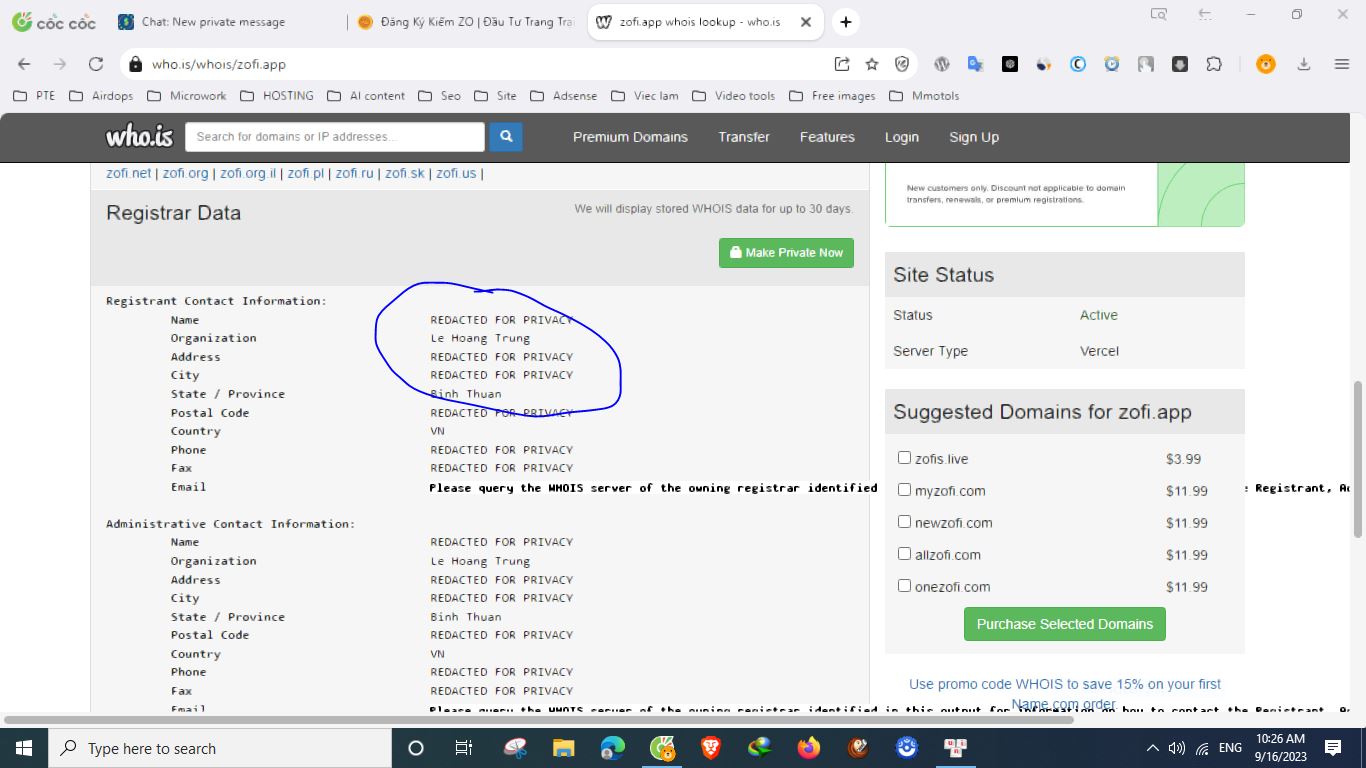This screenshot has height=768, width=1366.
Task: Focus the domain or IP search field
Action: click(335, 137)
